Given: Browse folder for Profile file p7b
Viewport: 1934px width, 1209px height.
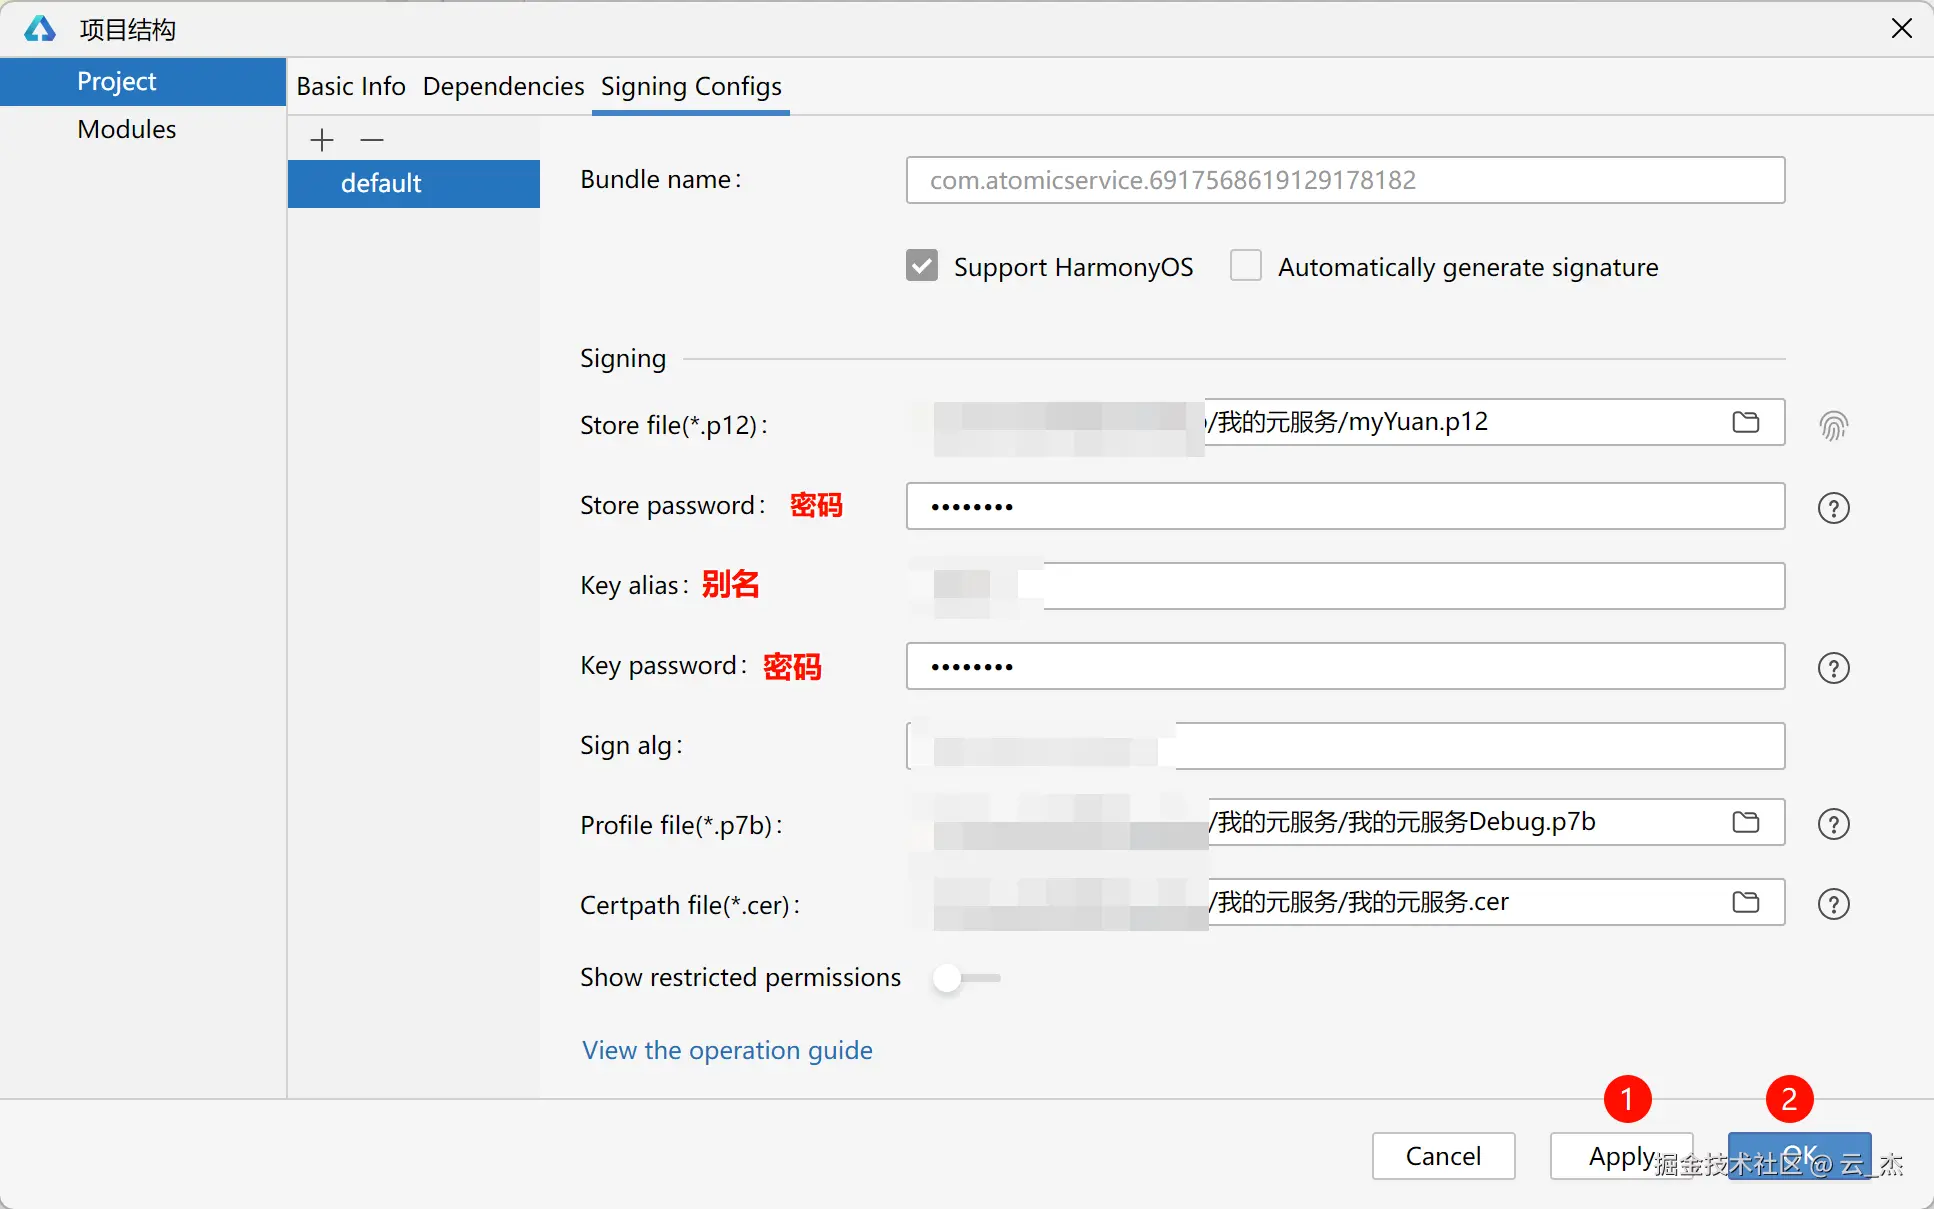Looking at the screenshot, I should click(x=1745, y=822).
